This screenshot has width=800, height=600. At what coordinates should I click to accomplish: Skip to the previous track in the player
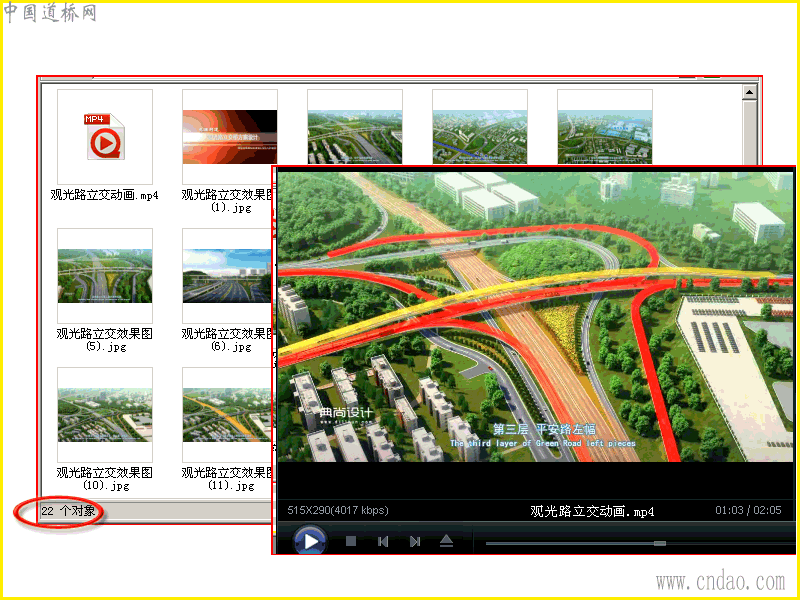coord(383,541)
